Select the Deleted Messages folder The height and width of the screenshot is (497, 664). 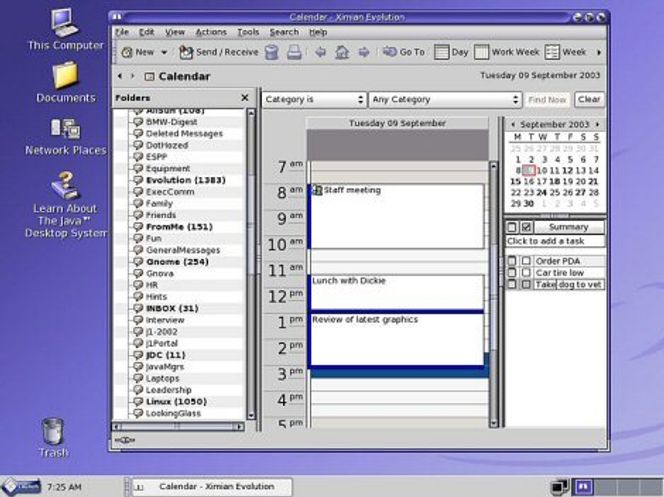[x=184, y=134]
